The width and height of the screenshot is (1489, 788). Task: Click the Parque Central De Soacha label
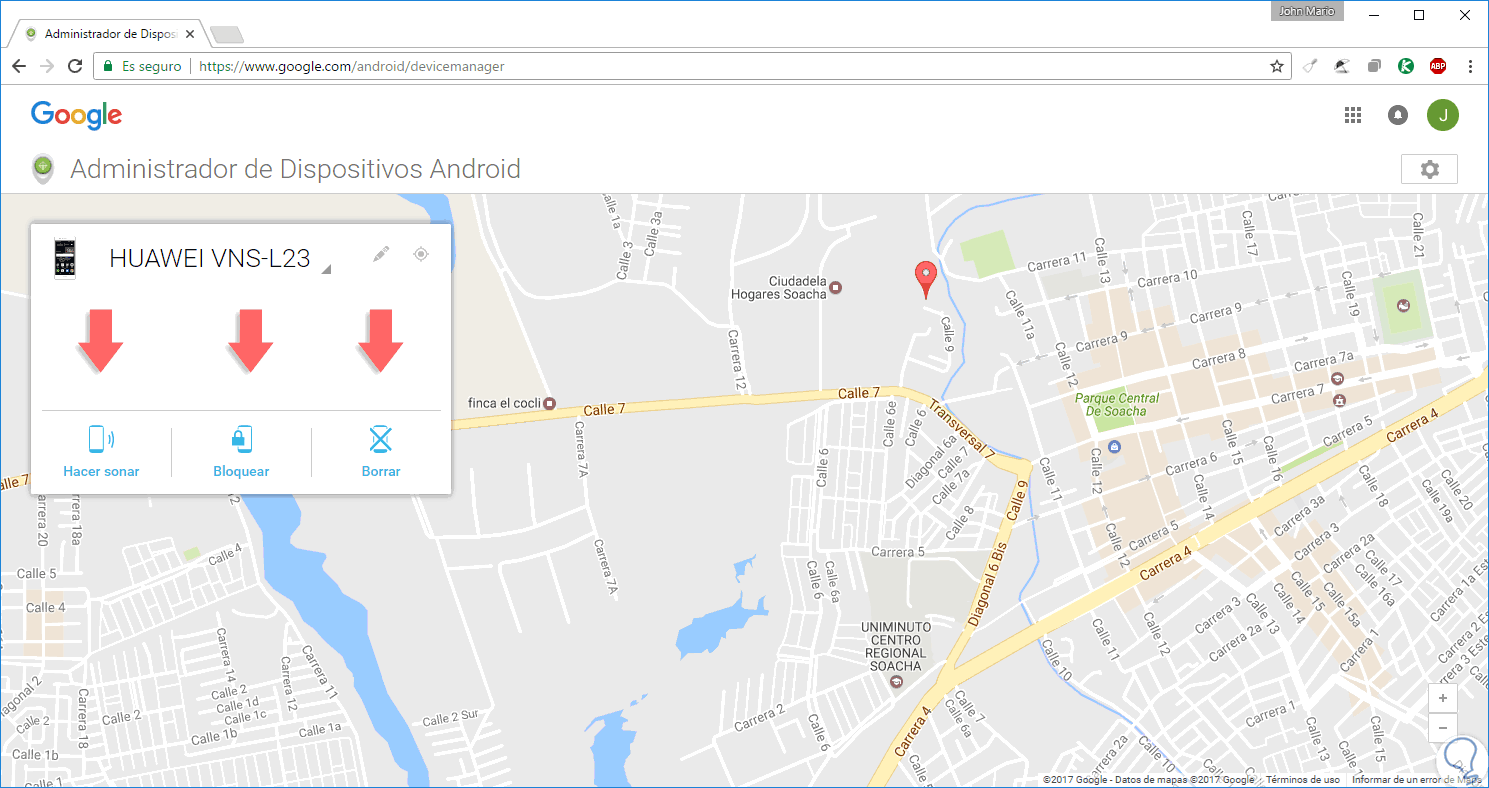(1117, 405)
